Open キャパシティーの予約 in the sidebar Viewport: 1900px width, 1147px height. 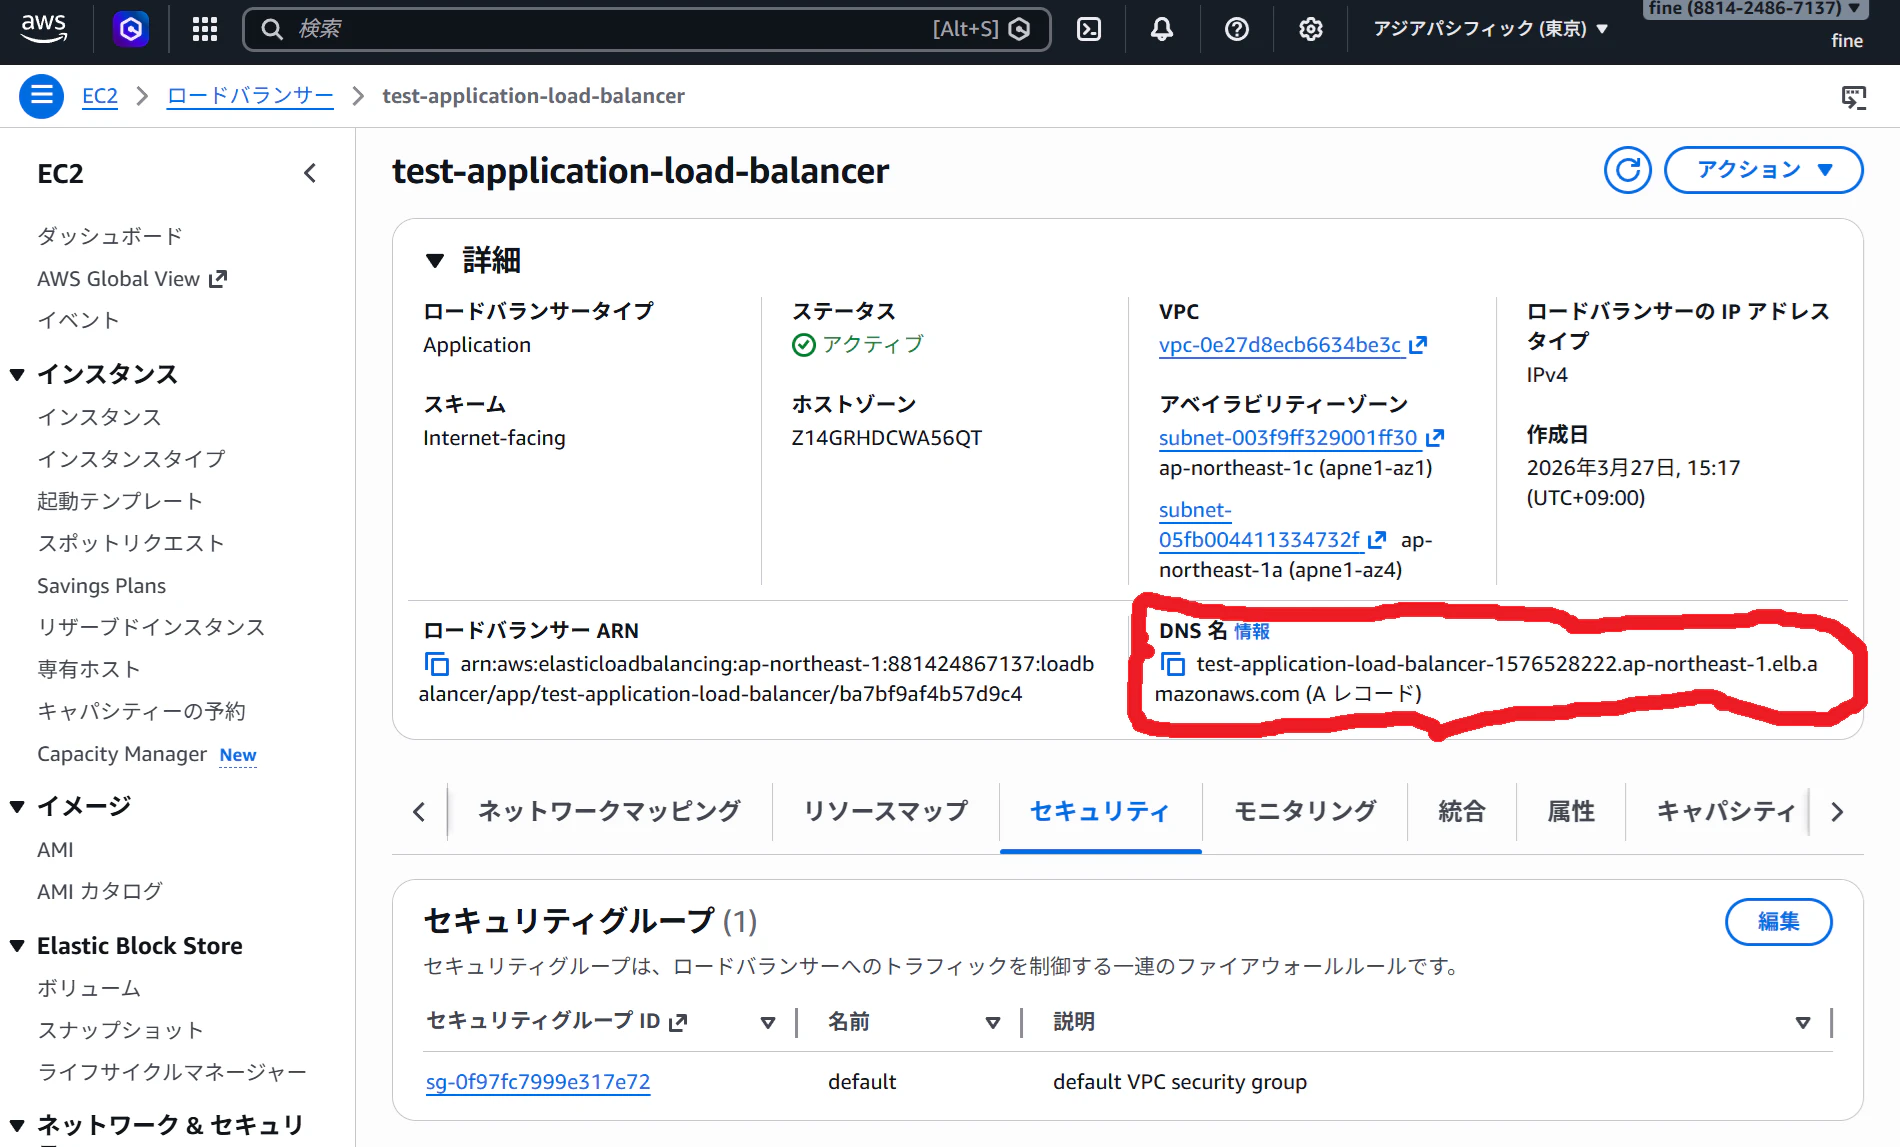click(x=141, y=711)
